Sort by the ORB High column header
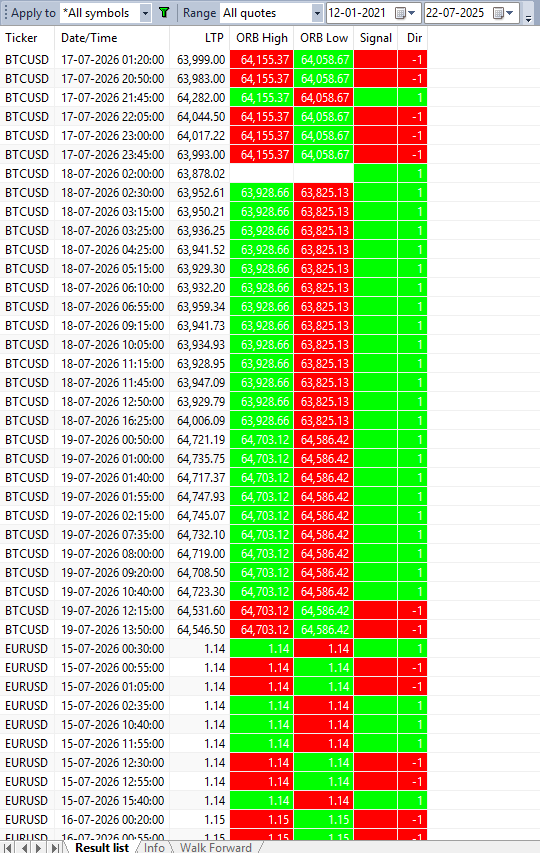 [x=262, y=38]
